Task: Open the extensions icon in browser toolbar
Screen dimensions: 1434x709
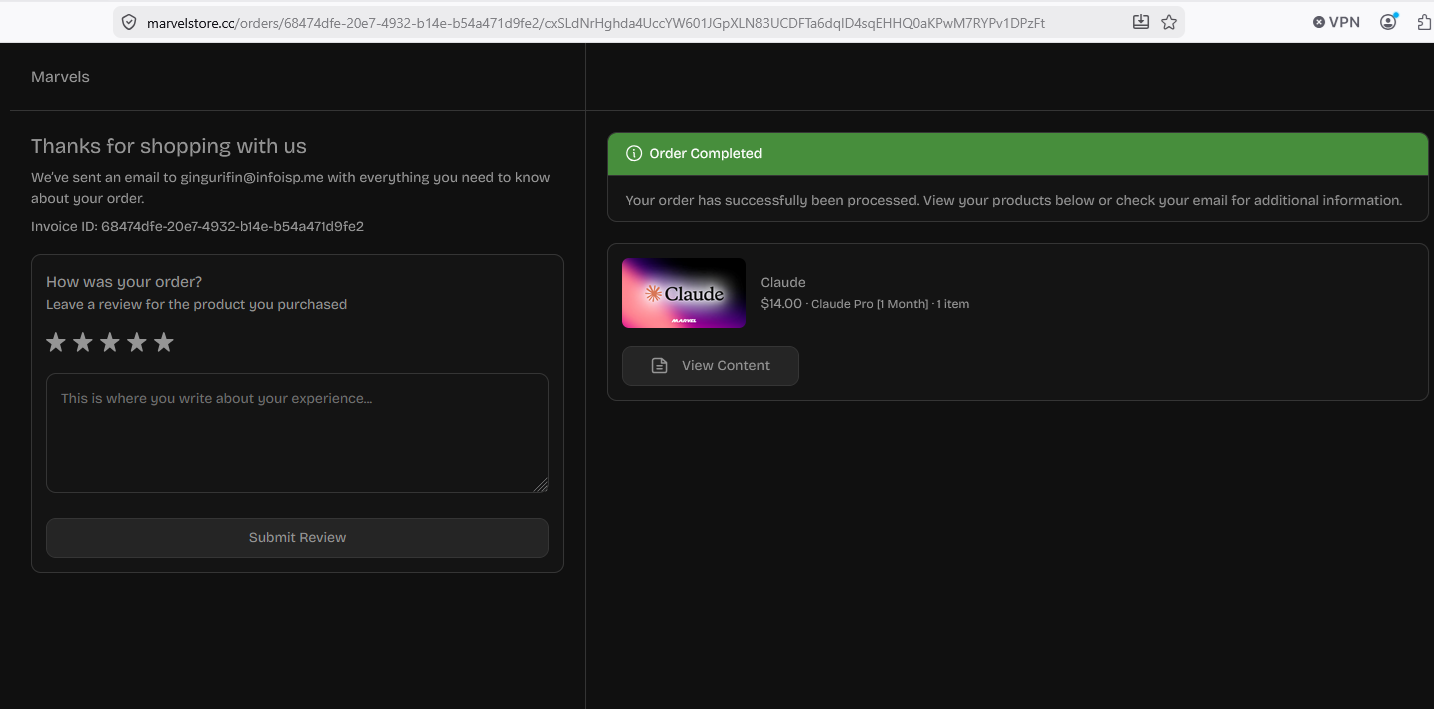Action: 1425,22
